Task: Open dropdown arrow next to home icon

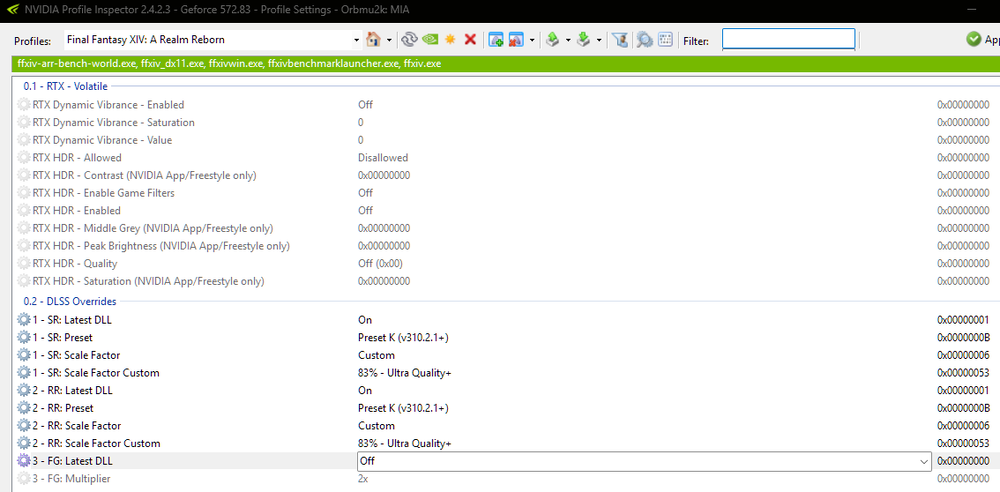Action: [389, 40]
